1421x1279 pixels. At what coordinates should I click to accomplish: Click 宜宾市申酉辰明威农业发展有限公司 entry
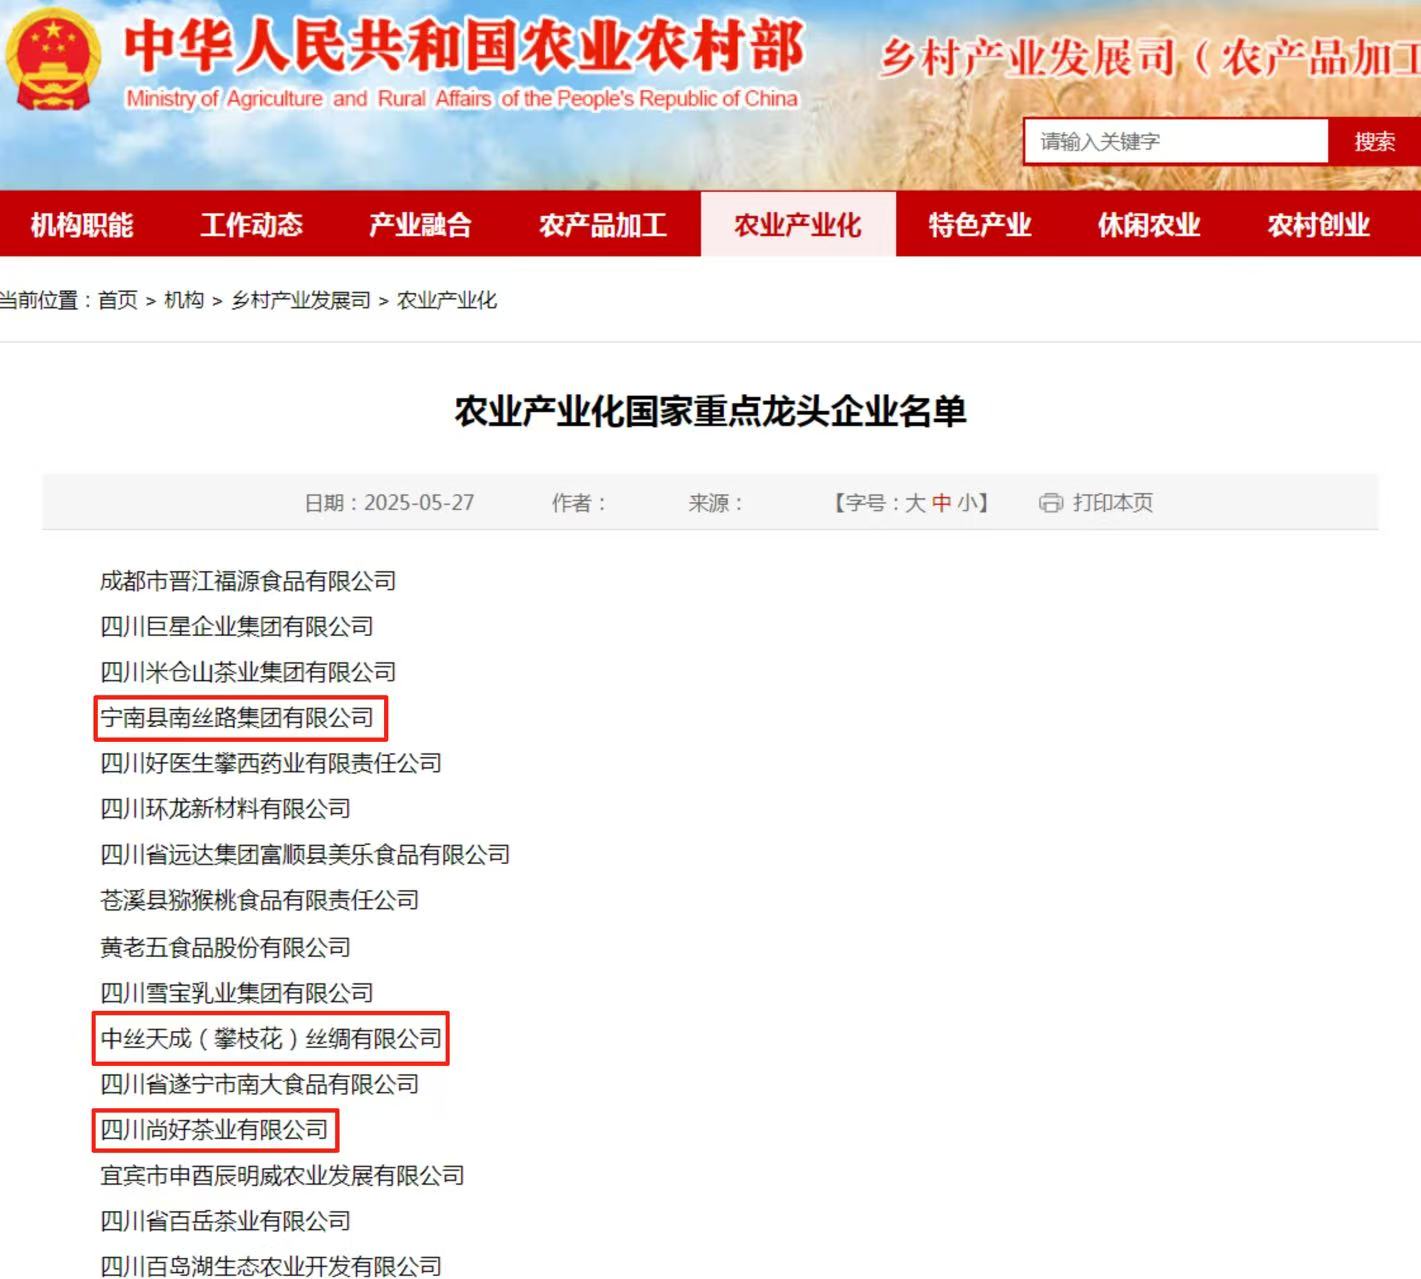pyautogui.click(x=282, y=1176)
